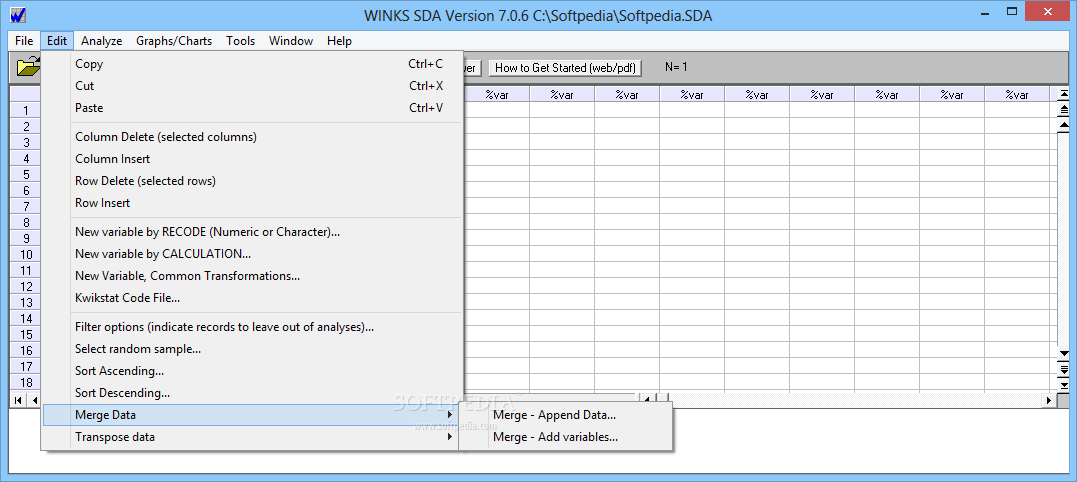
Task: Click the horizontal scrollbar right arrow
Action: coord(1048,400)
